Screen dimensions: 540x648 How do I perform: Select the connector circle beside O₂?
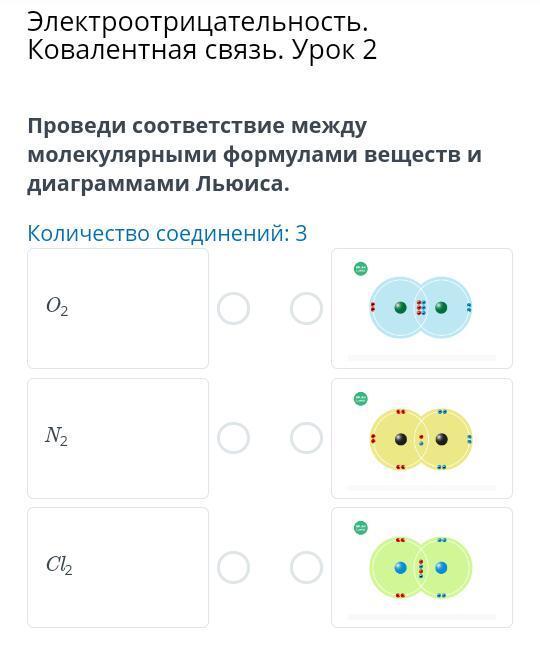[233, 308]
